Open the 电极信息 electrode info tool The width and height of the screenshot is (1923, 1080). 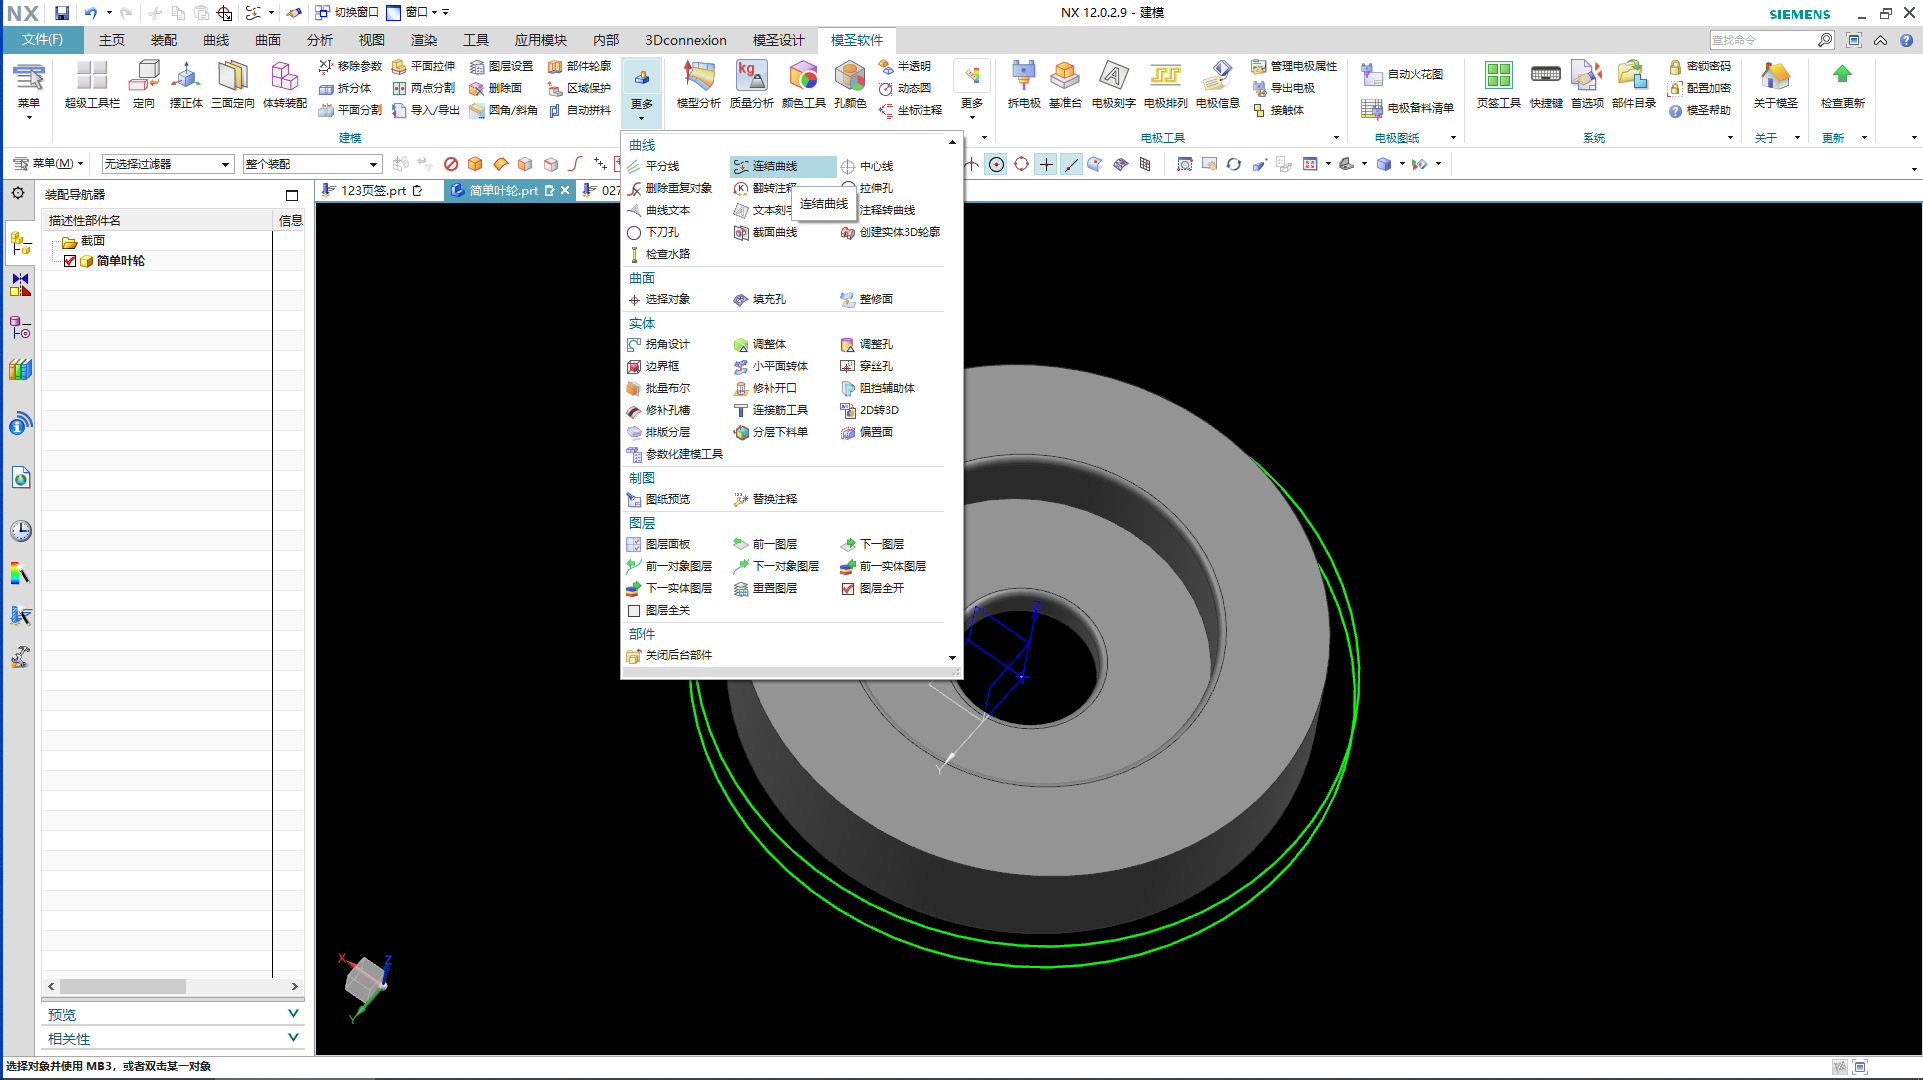click(1217, 84)
